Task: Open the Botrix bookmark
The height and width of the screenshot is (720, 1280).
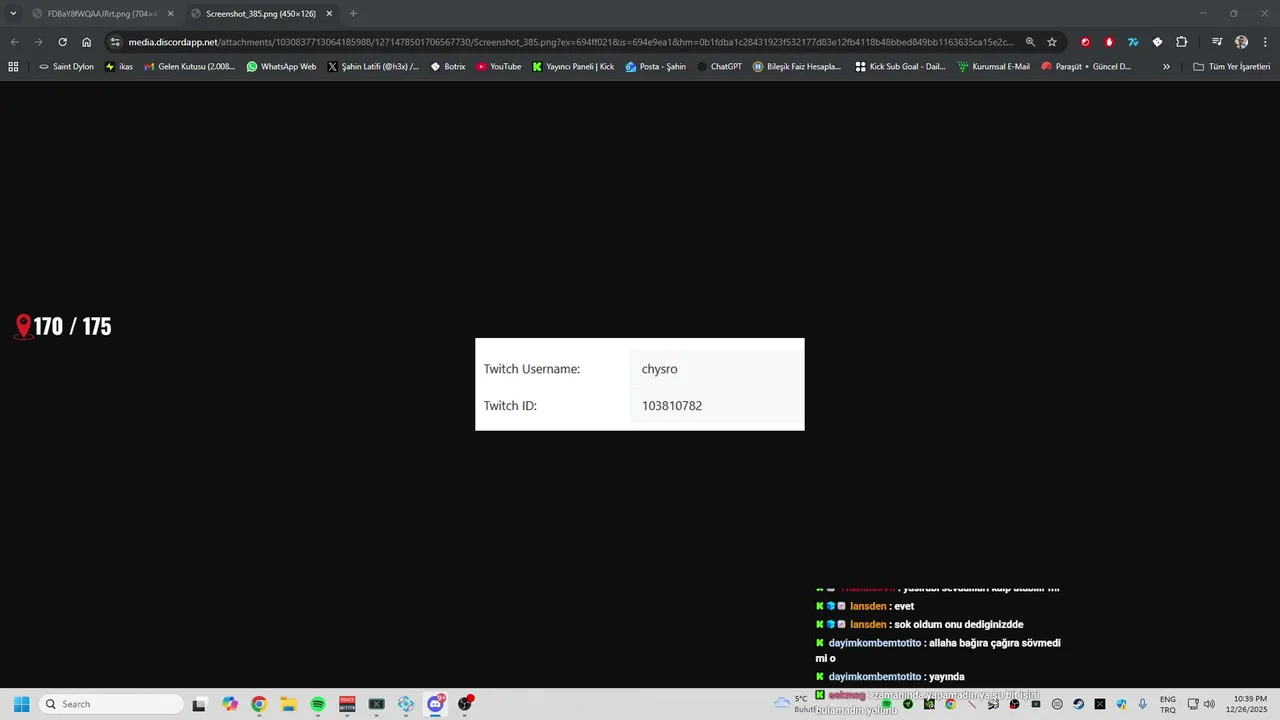Action: coord(448,67)
